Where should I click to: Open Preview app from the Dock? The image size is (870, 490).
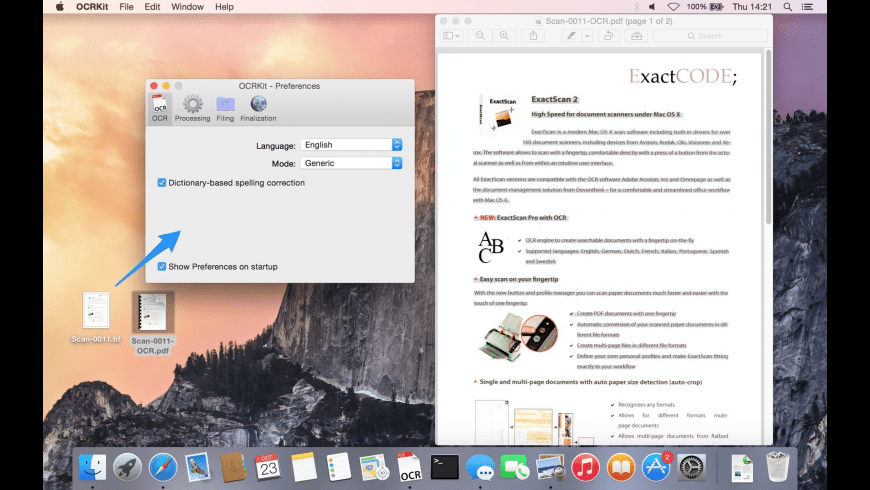[x=550, y=467]
